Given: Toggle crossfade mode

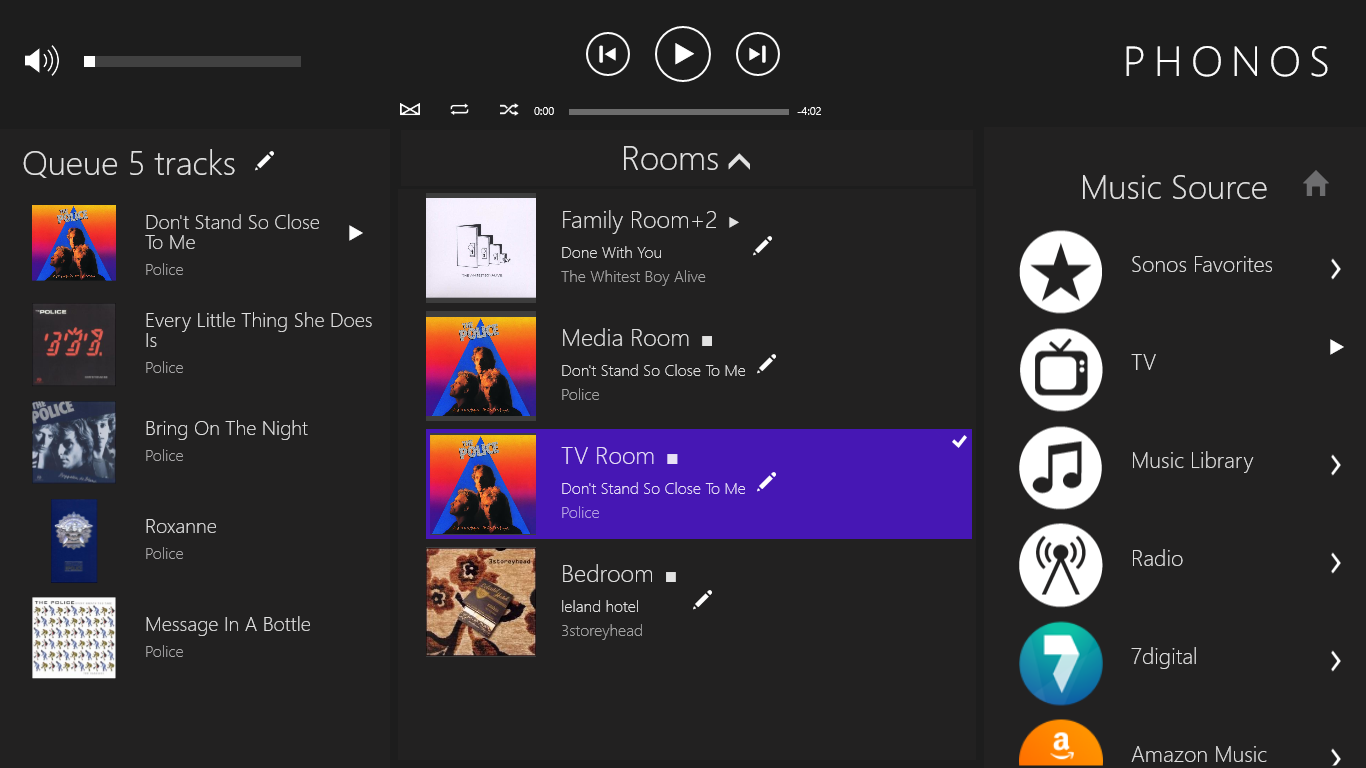Looking at the screenshot, I should [410, 110].
